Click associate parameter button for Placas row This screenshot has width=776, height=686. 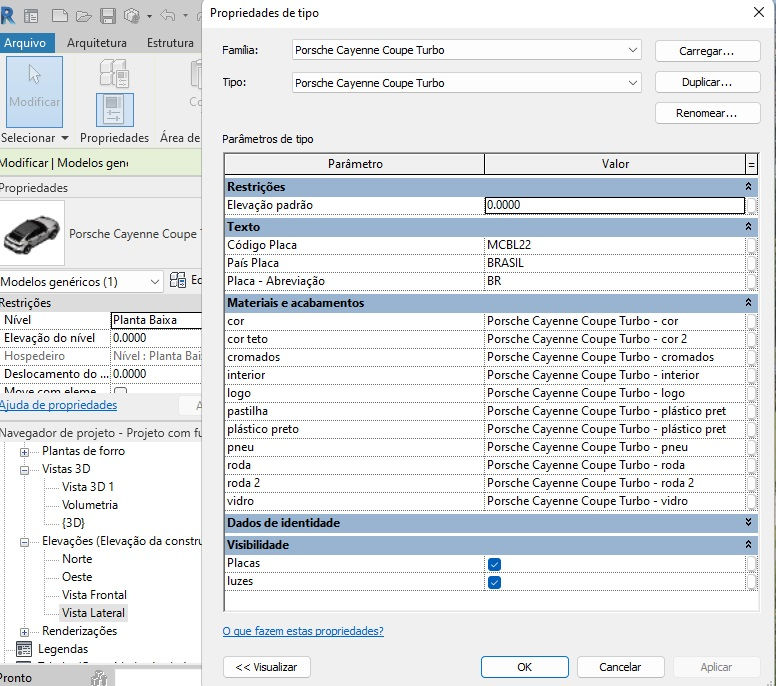(751, 564)
